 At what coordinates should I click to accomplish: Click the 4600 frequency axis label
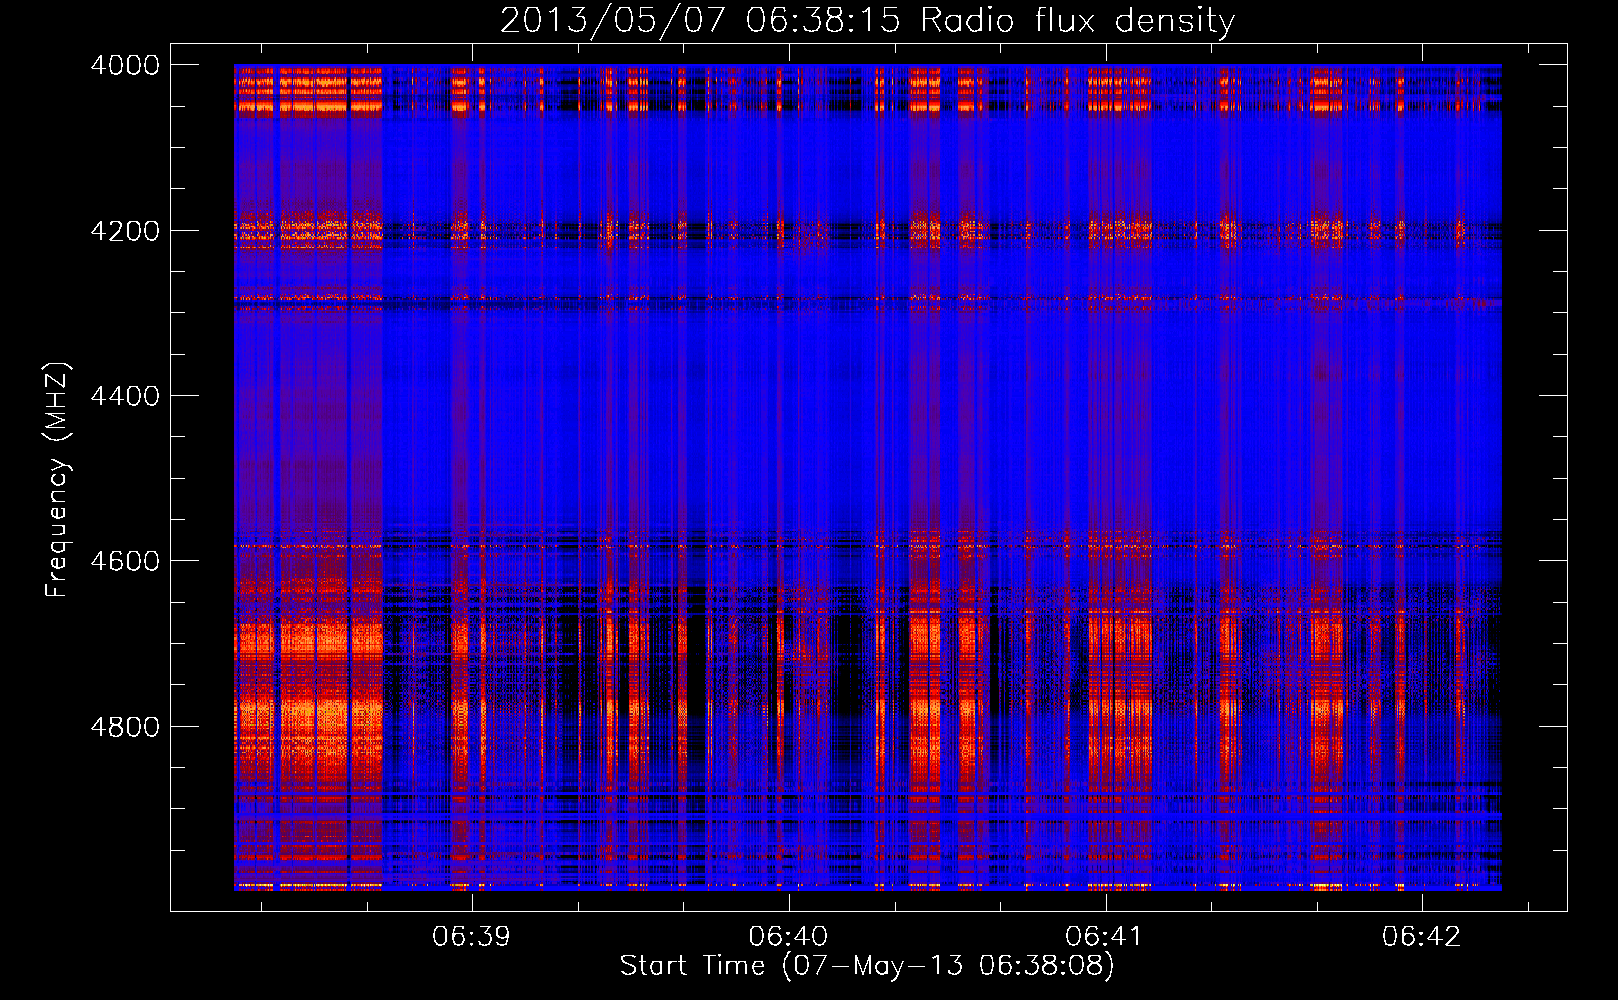[125, 561]
